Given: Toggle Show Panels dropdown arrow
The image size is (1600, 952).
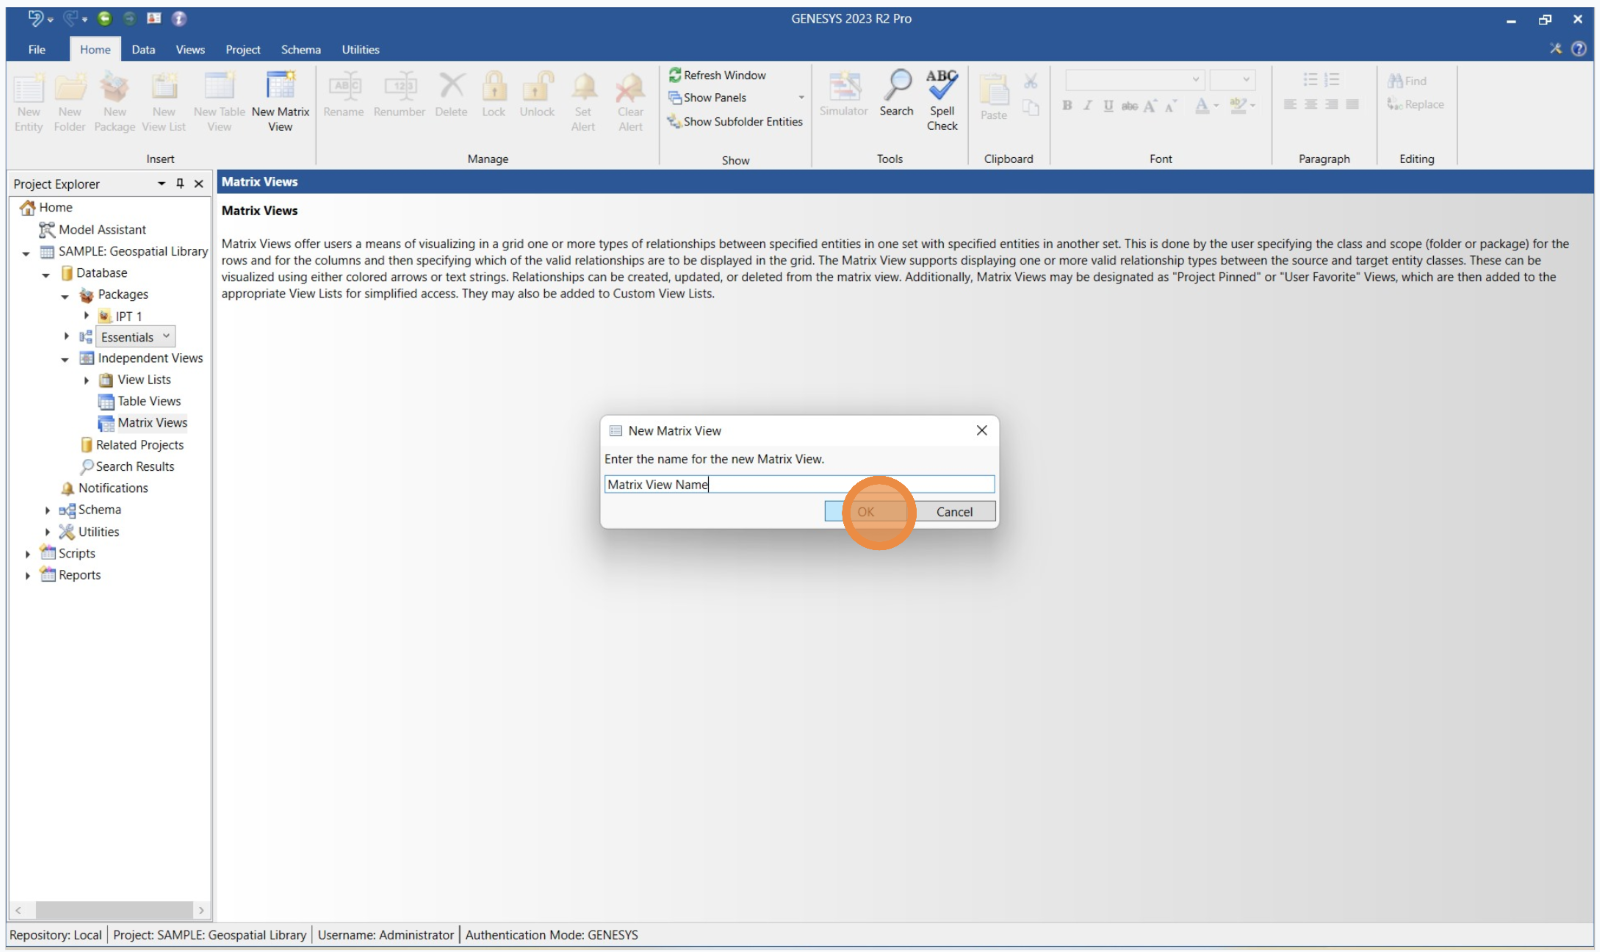Looking at the screenshot, I should (801, 98).
